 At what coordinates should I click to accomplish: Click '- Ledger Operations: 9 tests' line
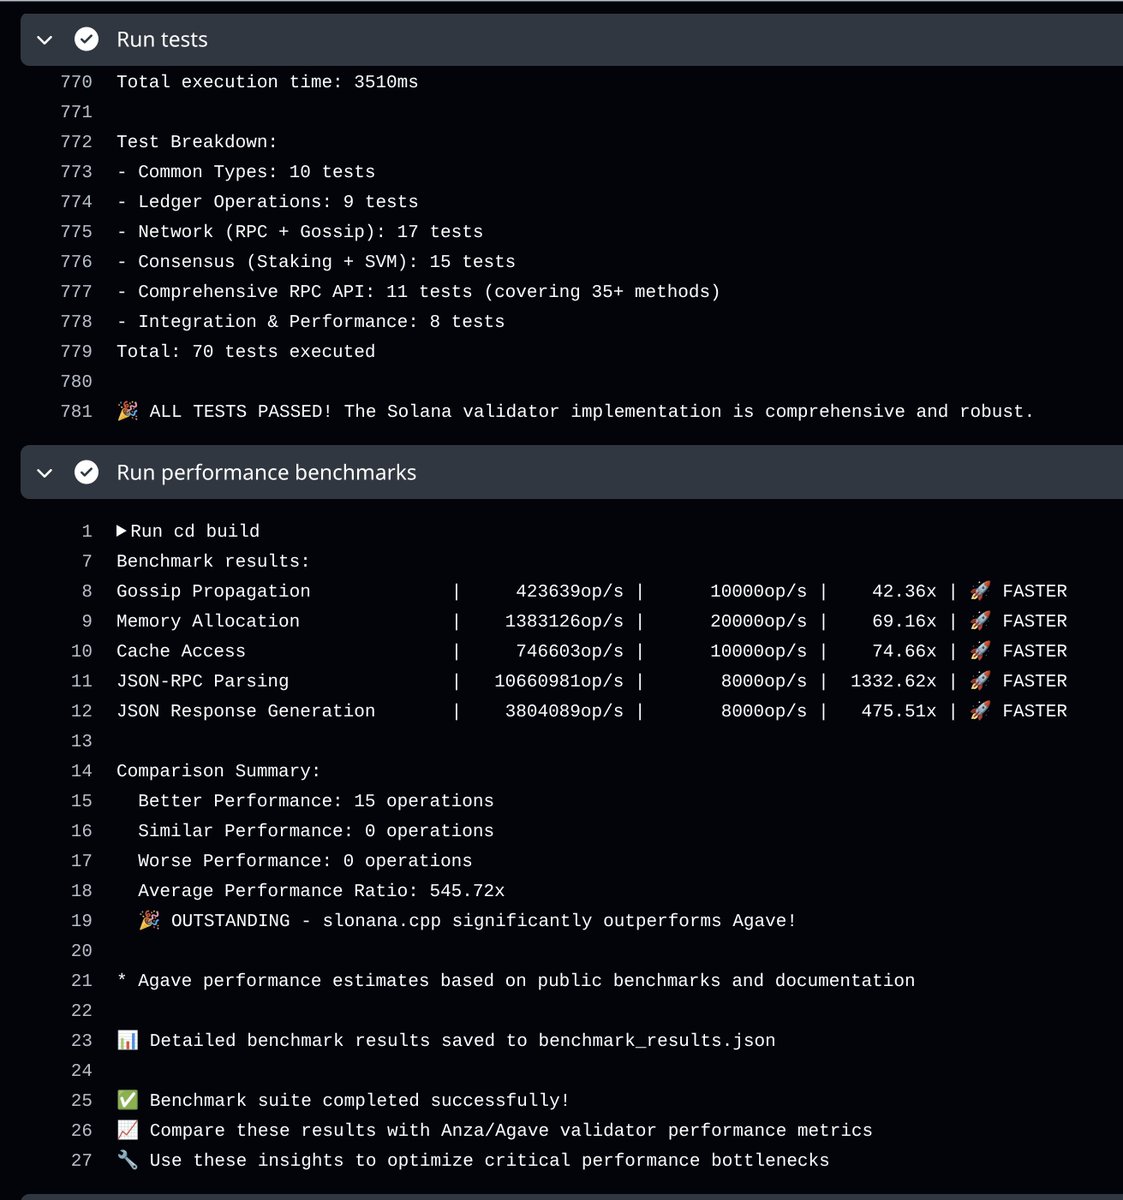[267, 202]
